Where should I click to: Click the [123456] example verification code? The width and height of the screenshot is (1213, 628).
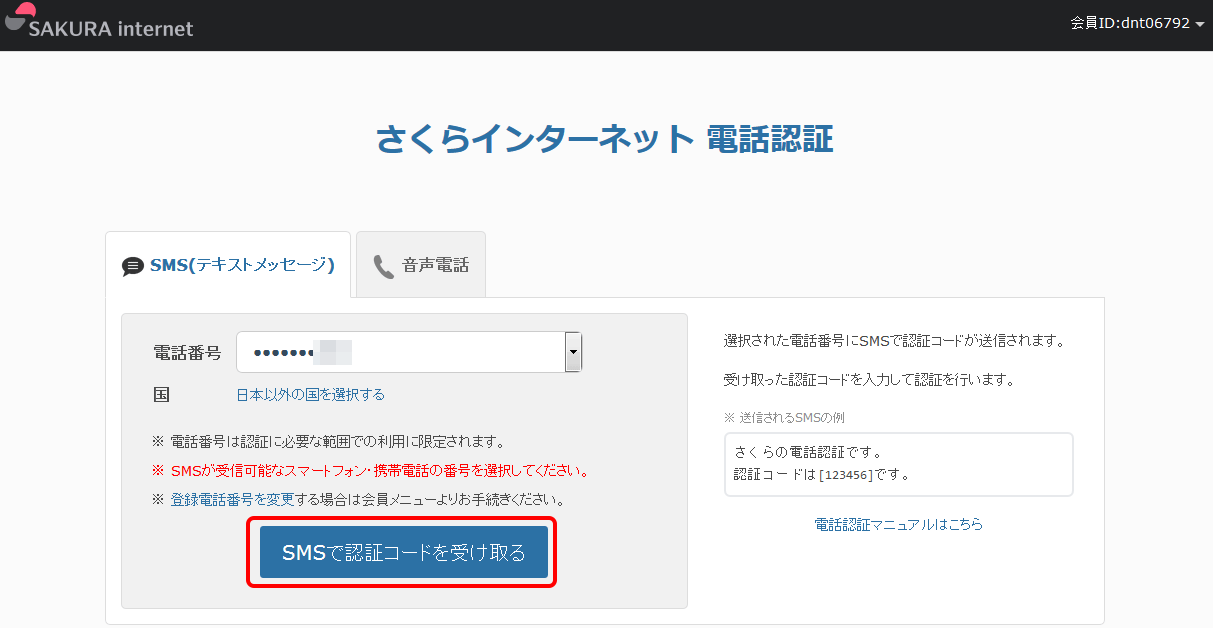click(846, 474)
